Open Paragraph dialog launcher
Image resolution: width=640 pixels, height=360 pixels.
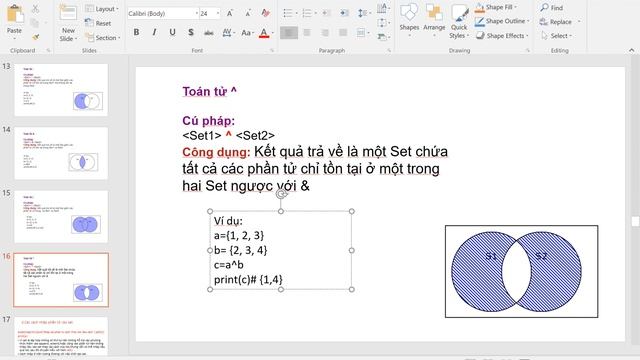(x=389, y=51)
